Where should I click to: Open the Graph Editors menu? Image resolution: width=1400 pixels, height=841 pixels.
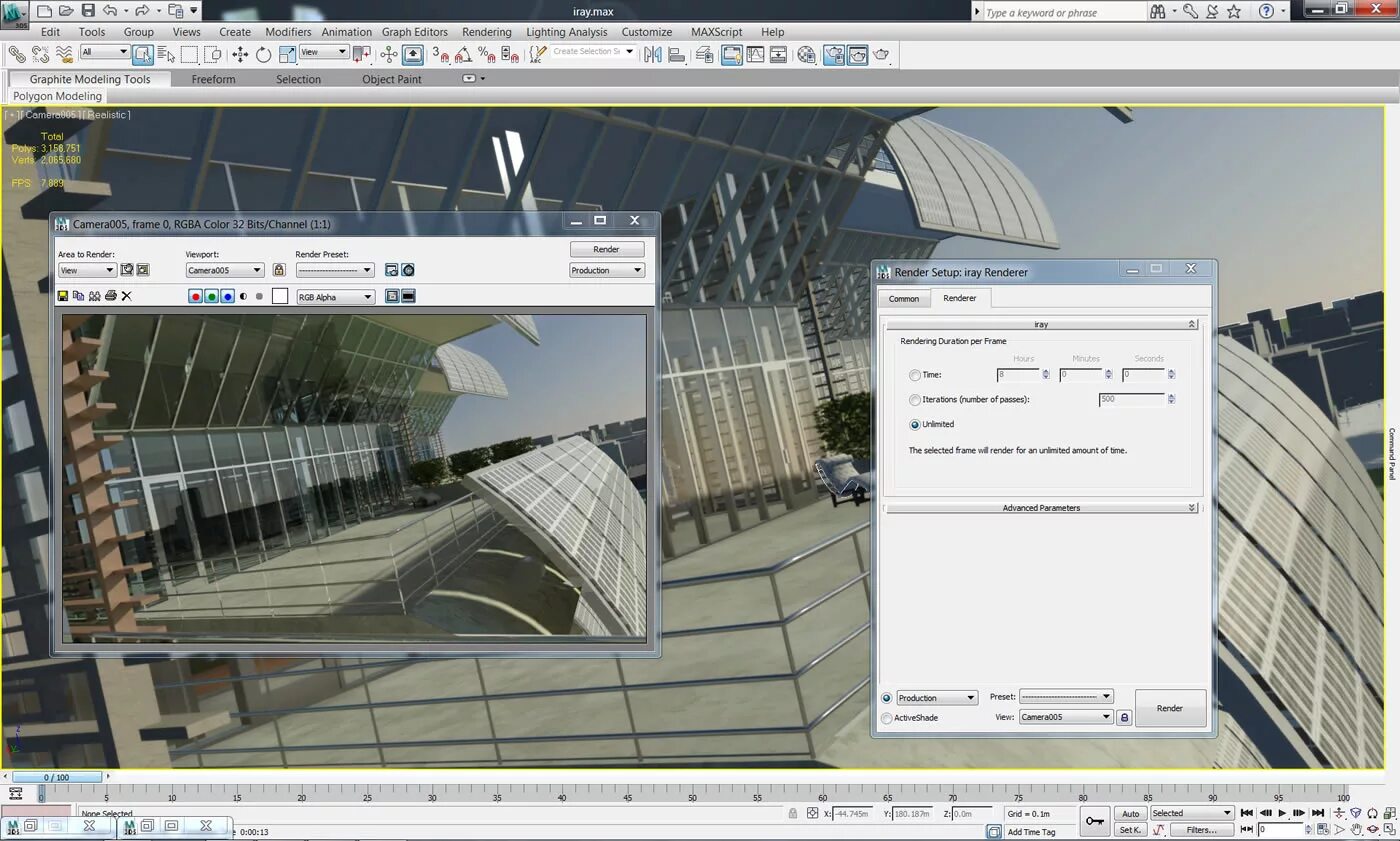tap(415, 32)
